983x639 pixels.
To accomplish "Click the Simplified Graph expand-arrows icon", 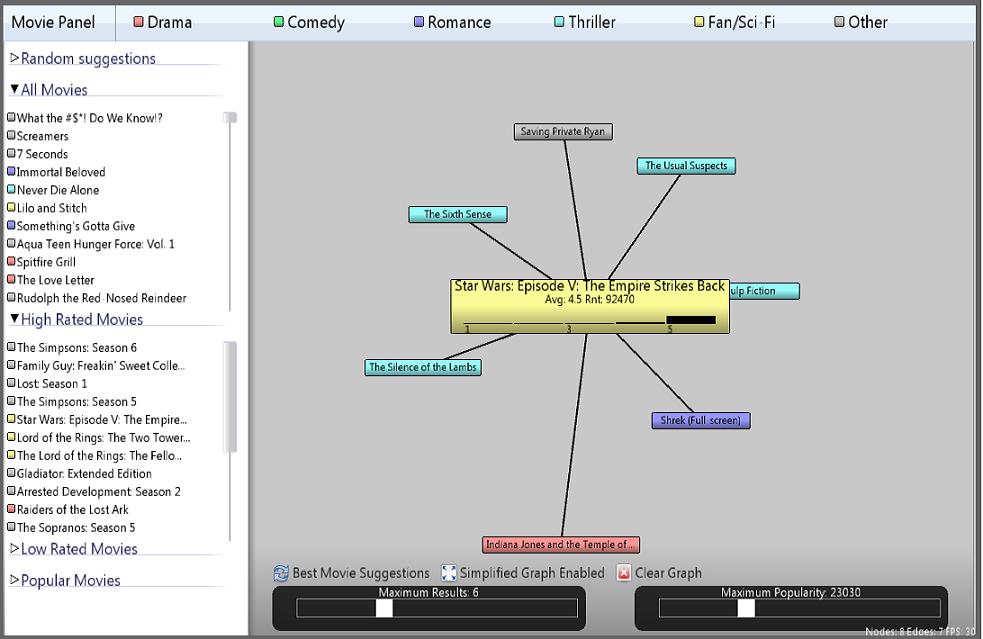I will 449,573.
